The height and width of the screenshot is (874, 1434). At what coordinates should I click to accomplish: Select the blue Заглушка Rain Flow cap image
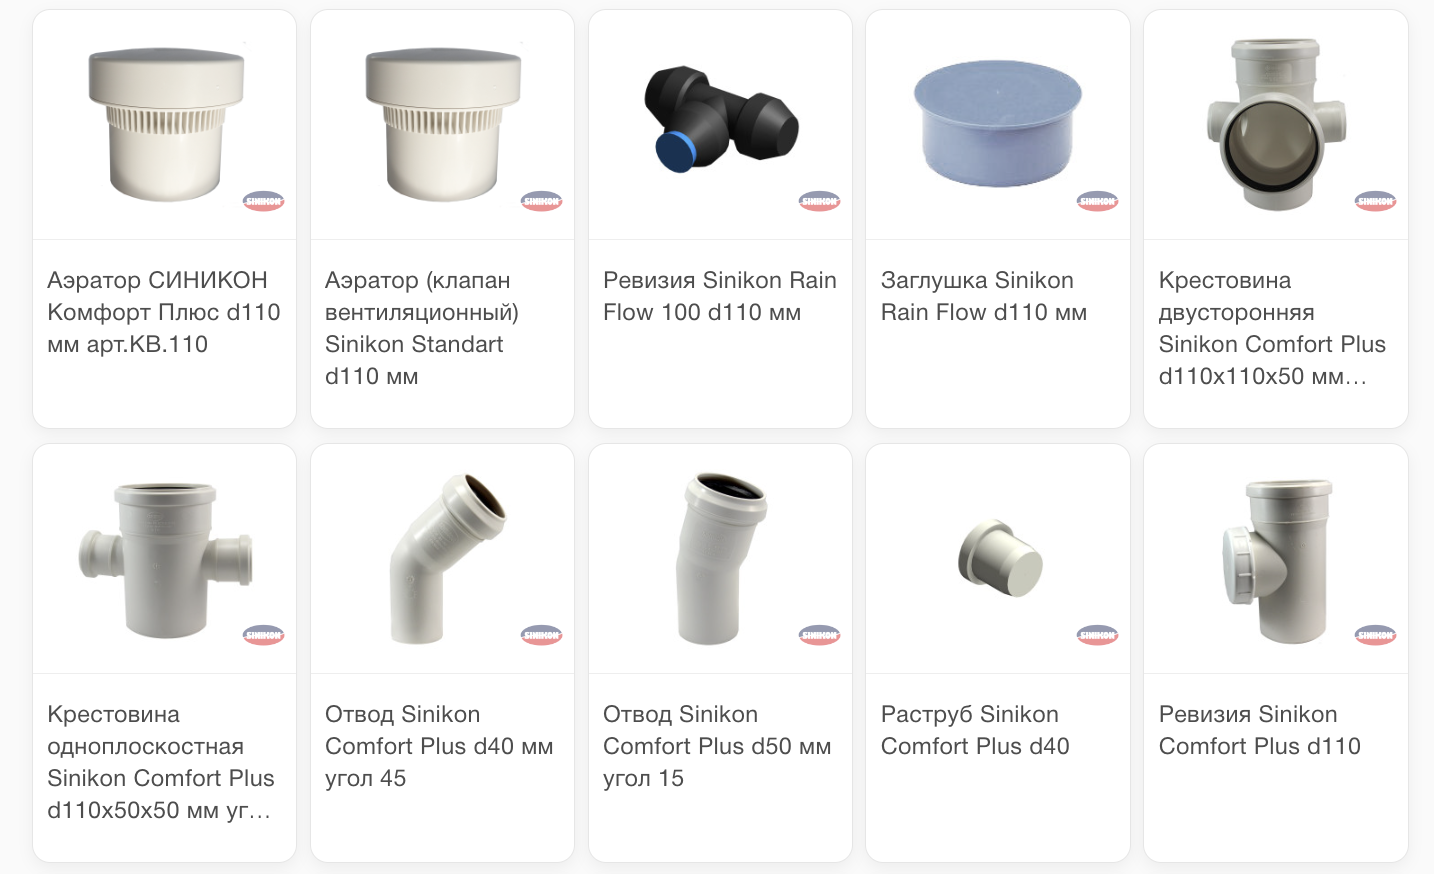click(998, 125)
